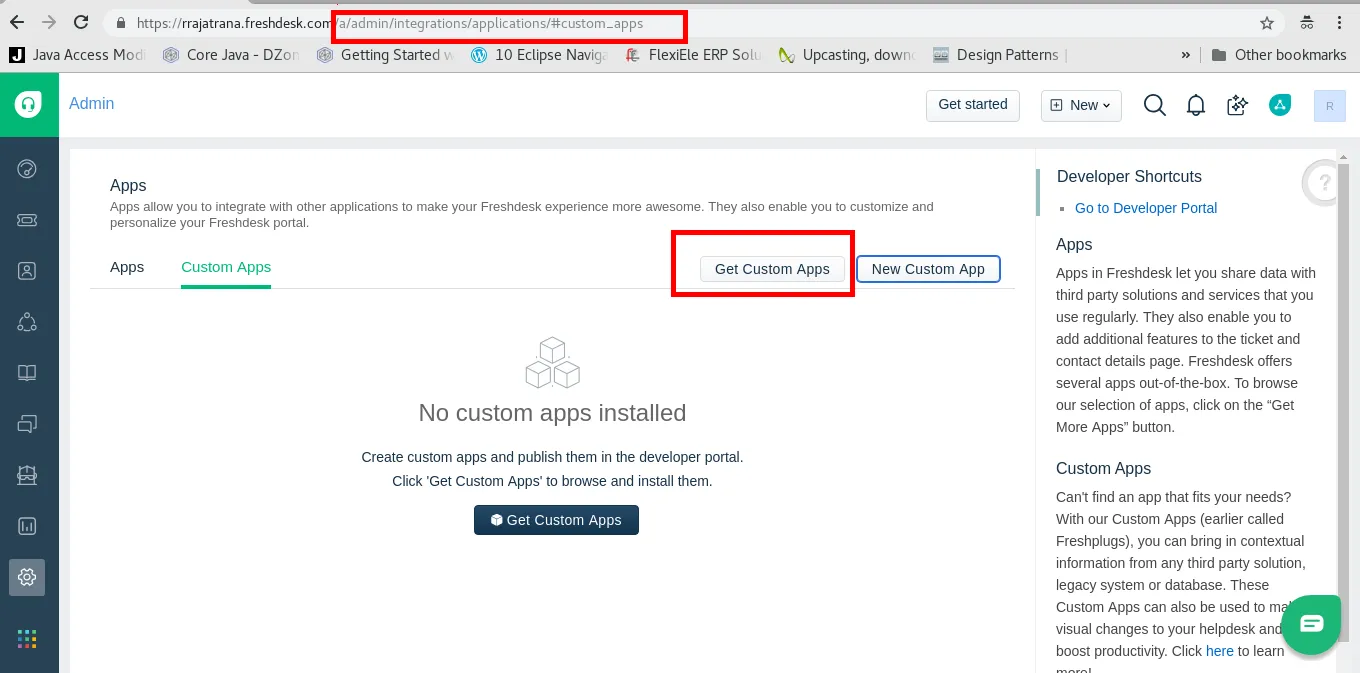Click the Admin breadcrumb title
Screen dimensions: 1360x673
92,104
